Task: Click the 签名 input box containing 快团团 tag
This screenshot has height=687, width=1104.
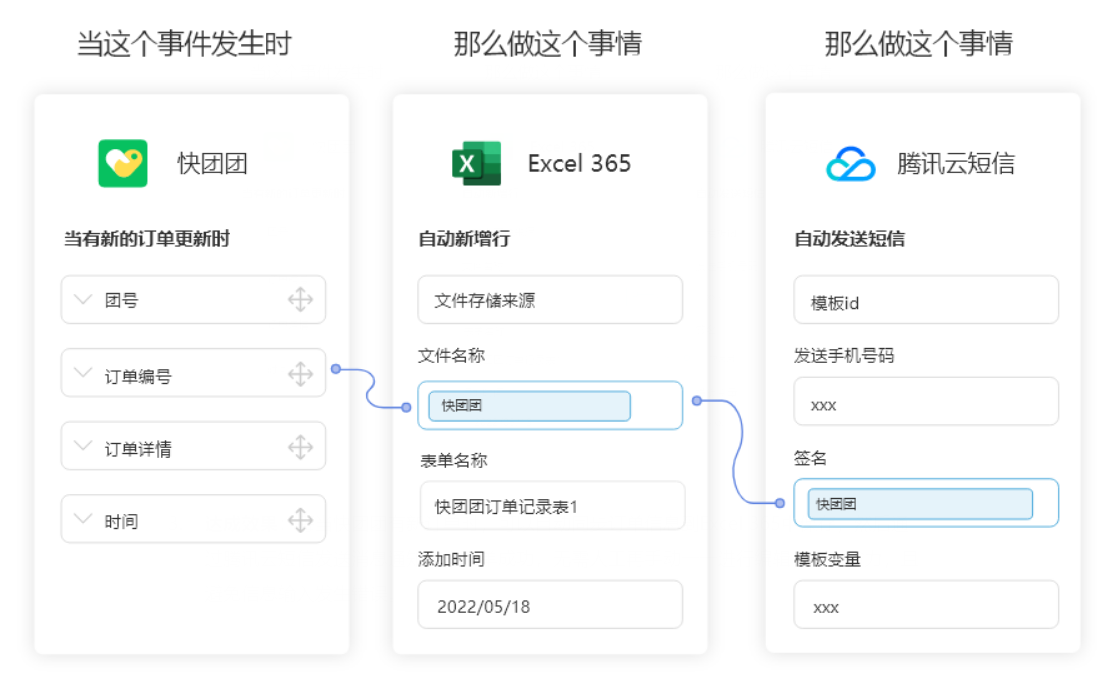Action: [926, 503]
